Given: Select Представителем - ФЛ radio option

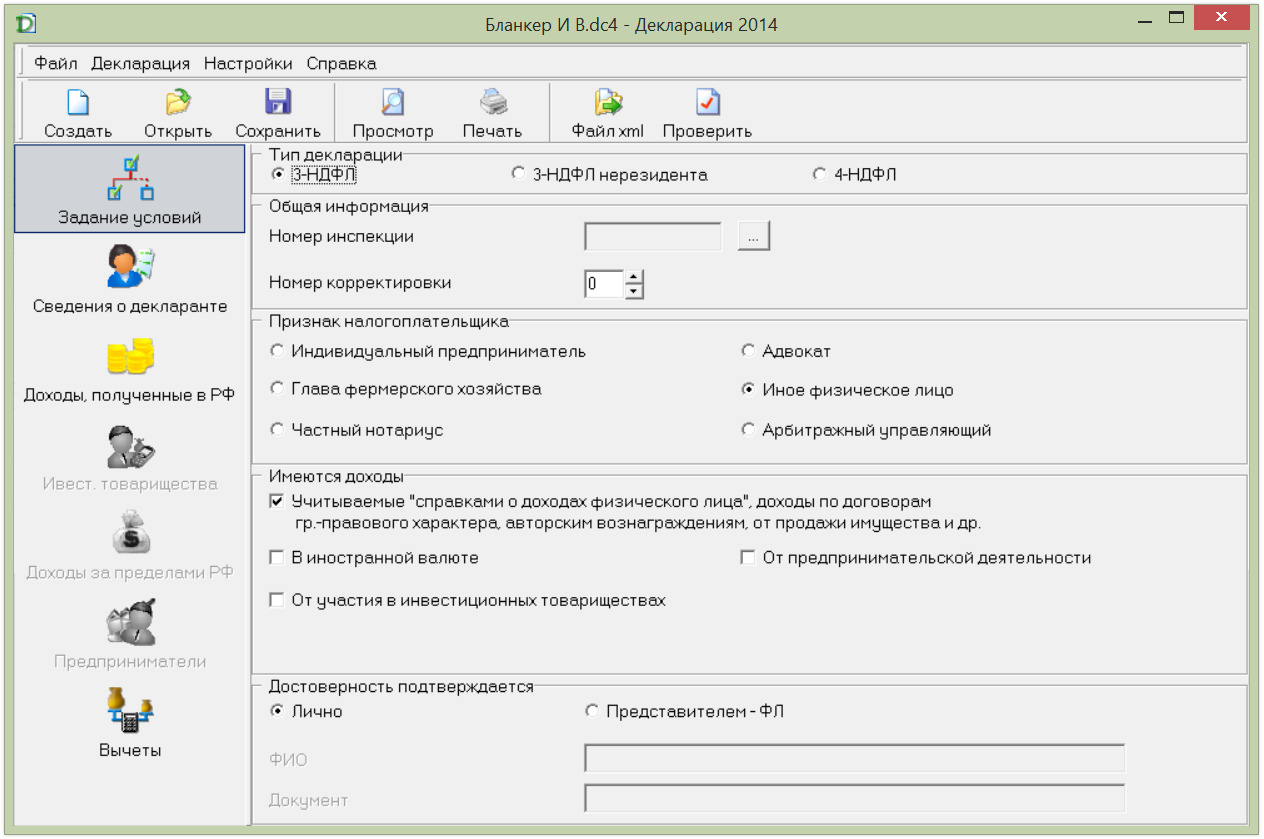Looking at the screenshot, I should [592, 711].
